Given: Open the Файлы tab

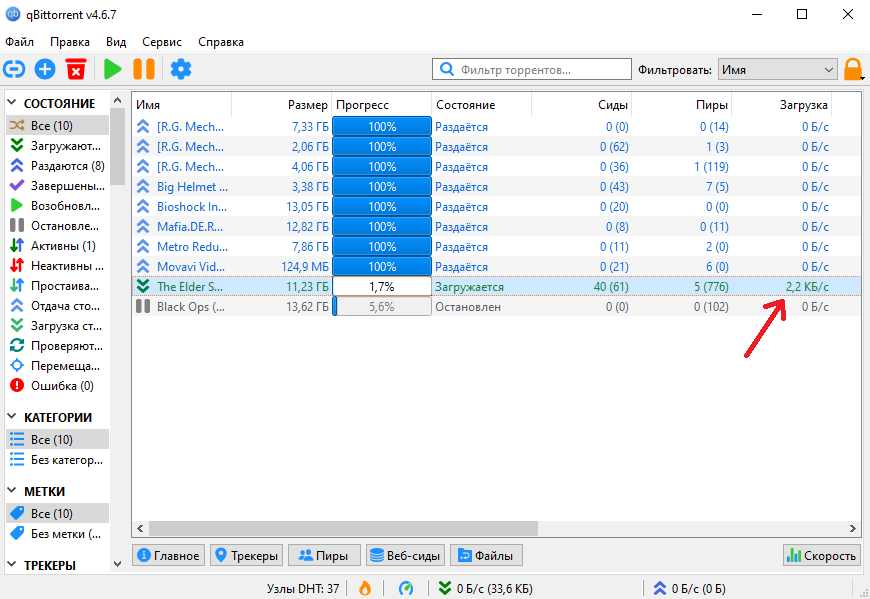Looking at the screenshot, I should pyautogui.click(x=486, y=555).
